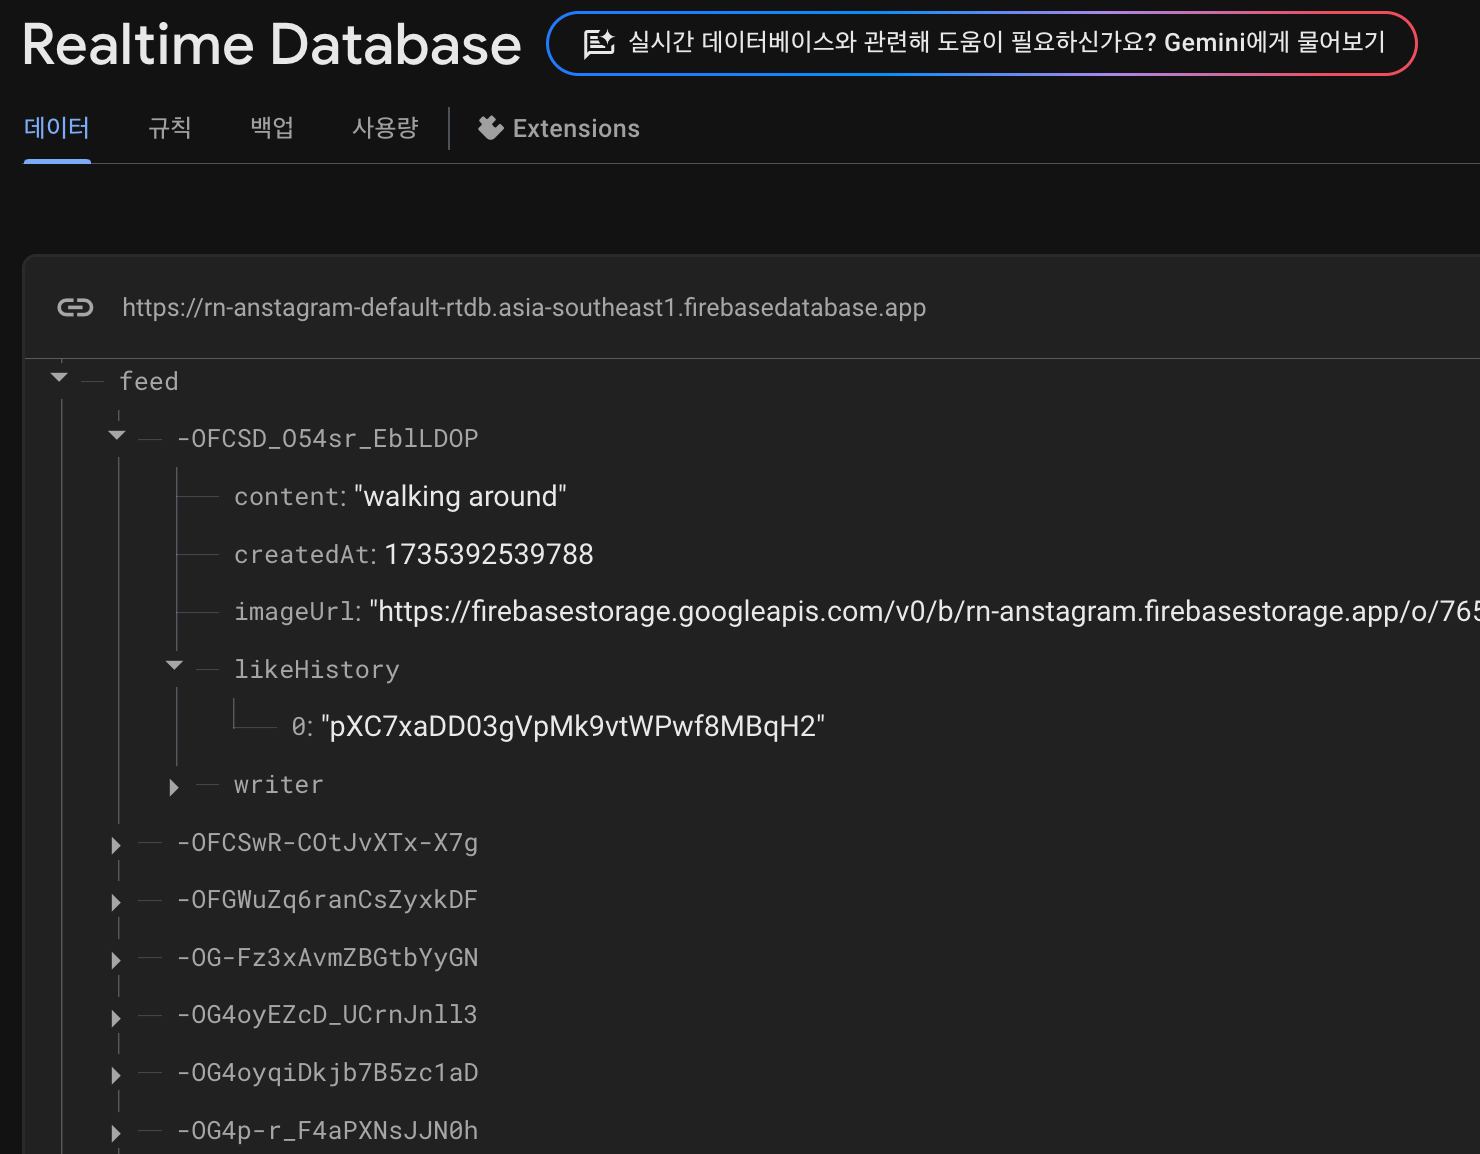Expand the -OG-Fz3xAvmZBGtbYyGN node
The width and height of the screenshot is (1480, 1154).
click(x=116, y=960)
